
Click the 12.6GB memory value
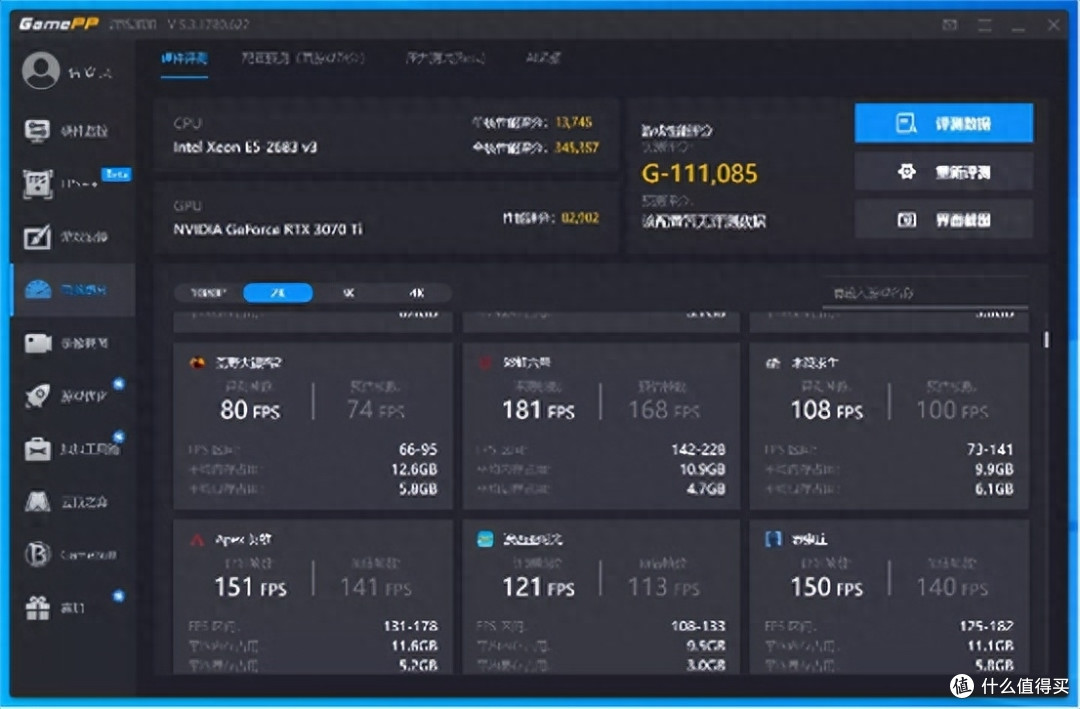414,469
